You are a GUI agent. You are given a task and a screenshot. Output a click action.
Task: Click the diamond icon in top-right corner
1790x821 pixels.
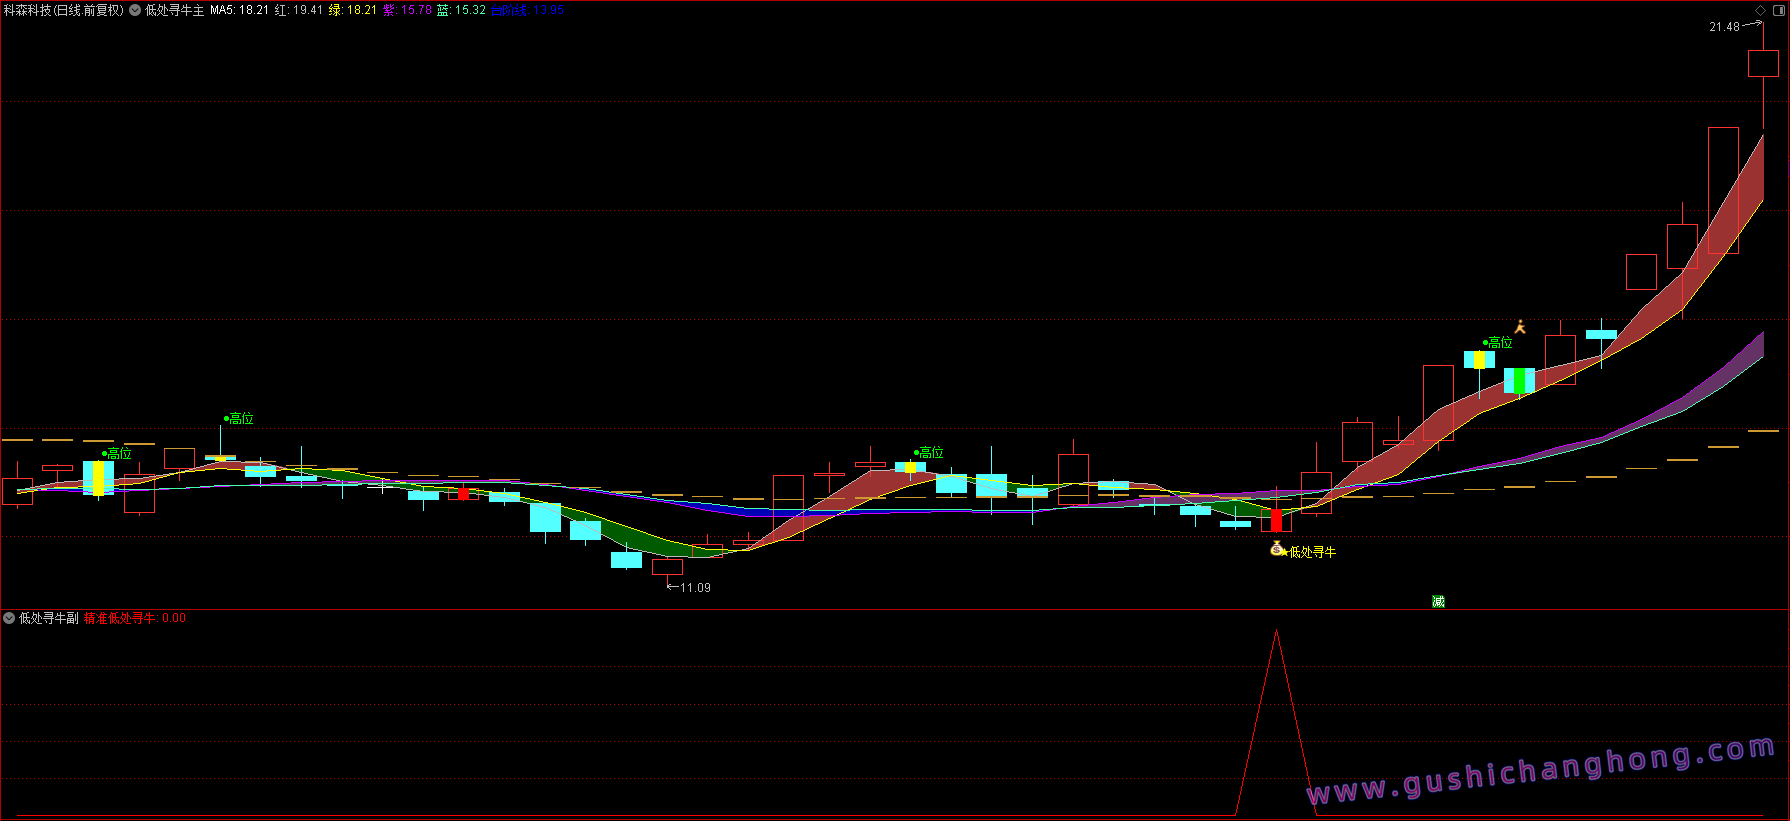(1761, 10)
